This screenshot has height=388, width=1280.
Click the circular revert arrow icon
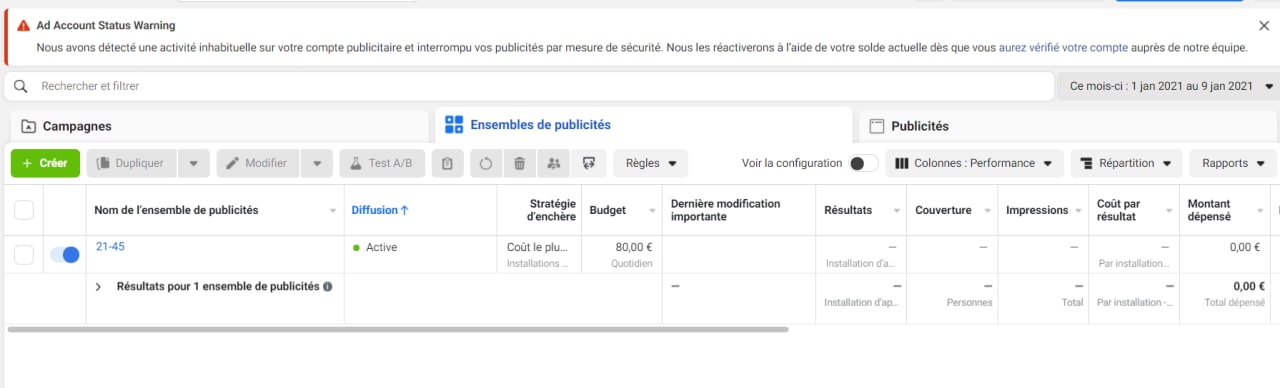pyautogui.click(x=486, y=163)
